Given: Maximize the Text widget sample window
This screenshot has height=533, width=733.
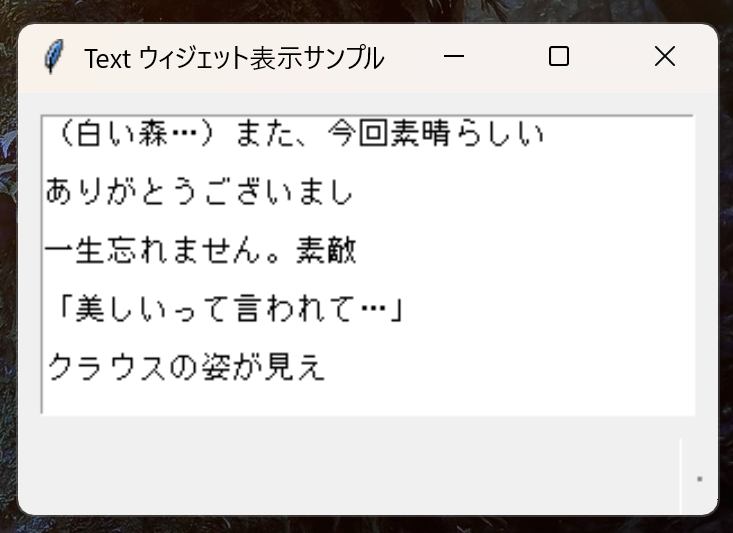Looking at the screenshot, I should (x=559, y=57).
